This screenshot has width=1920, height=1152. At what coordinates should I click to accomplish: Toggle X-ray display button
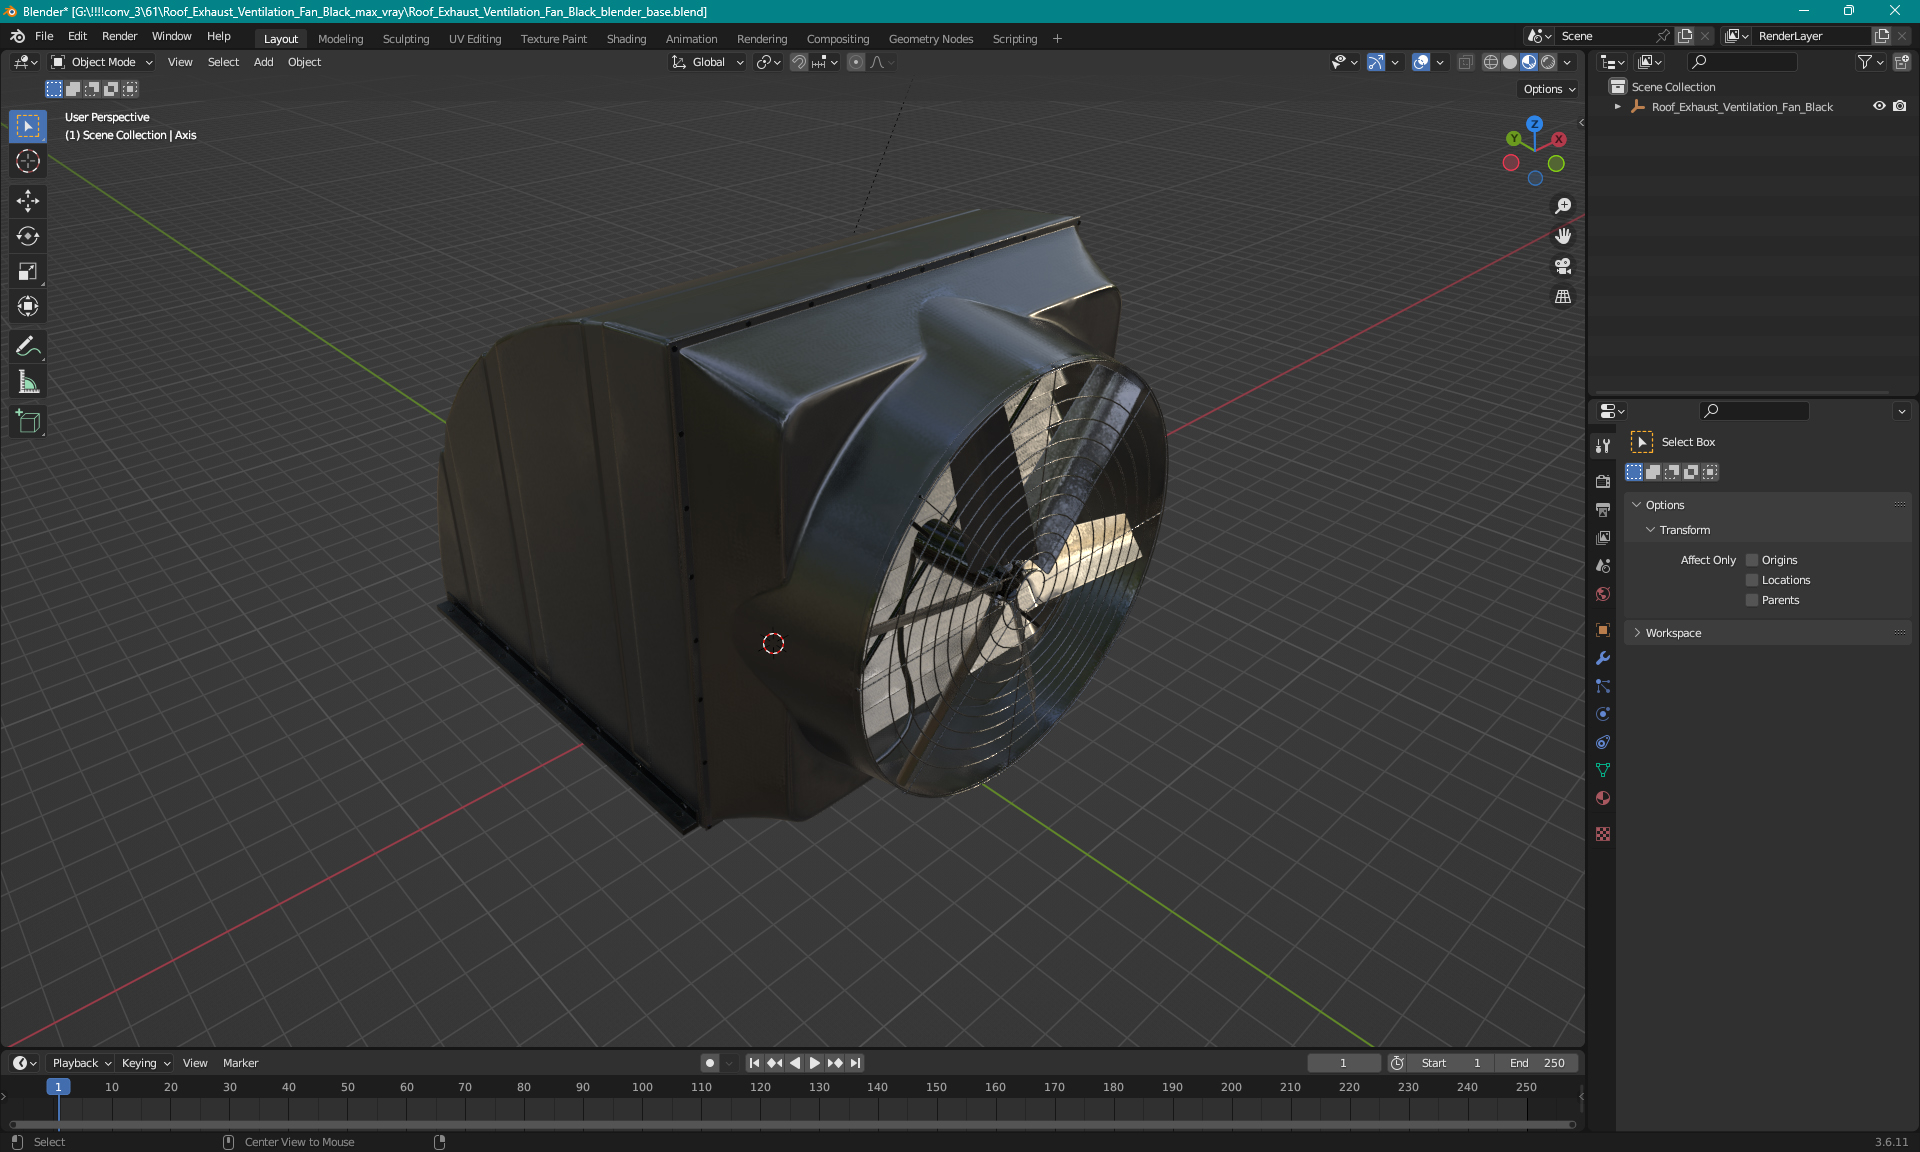1466,62
